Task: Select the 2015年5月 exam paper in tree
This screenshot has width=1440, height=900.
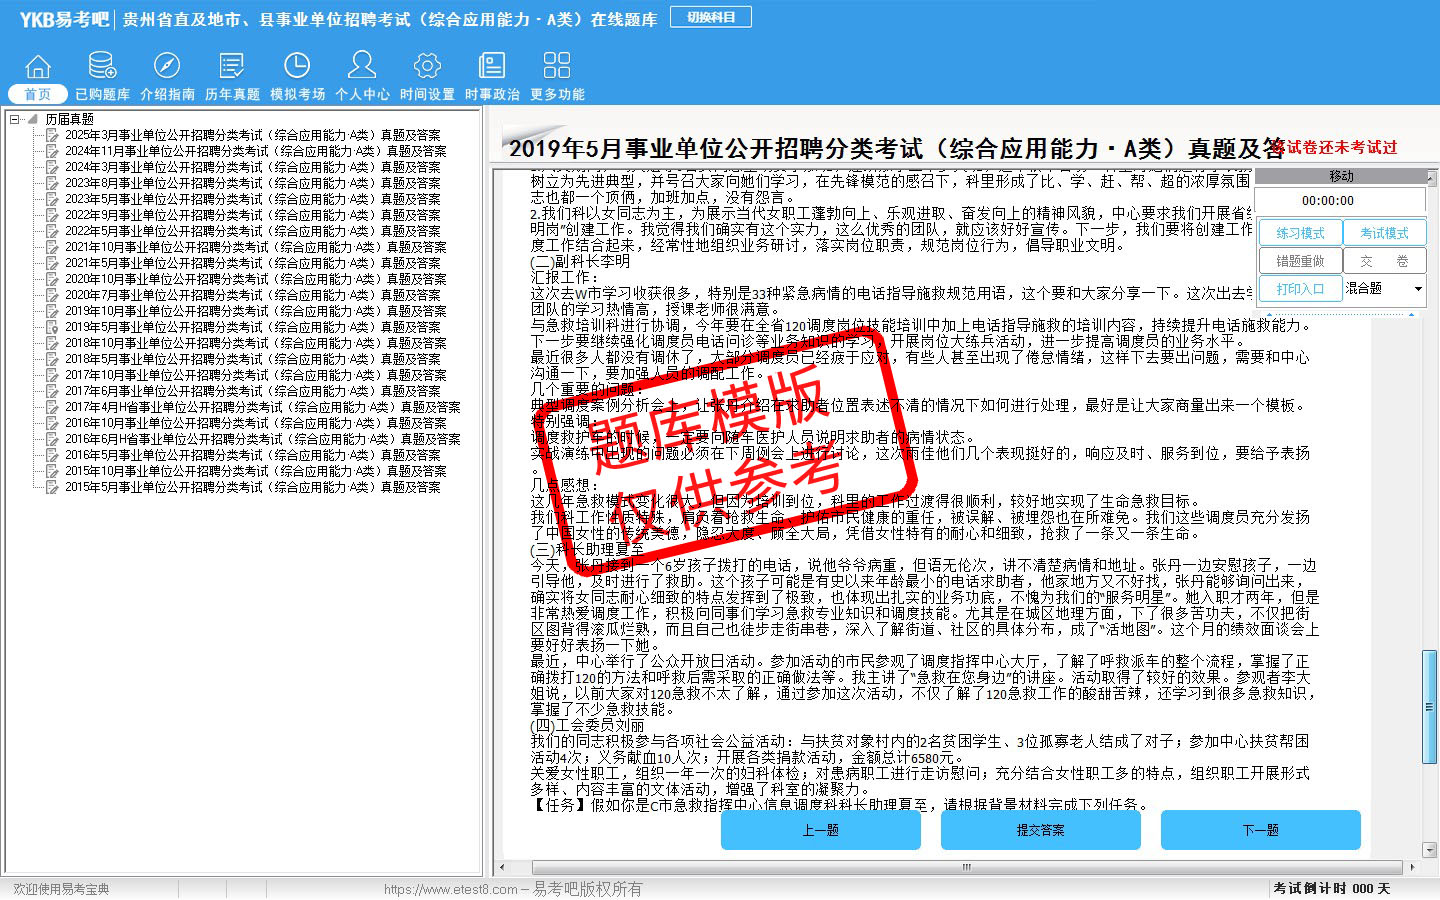Action: click(252, 487)
